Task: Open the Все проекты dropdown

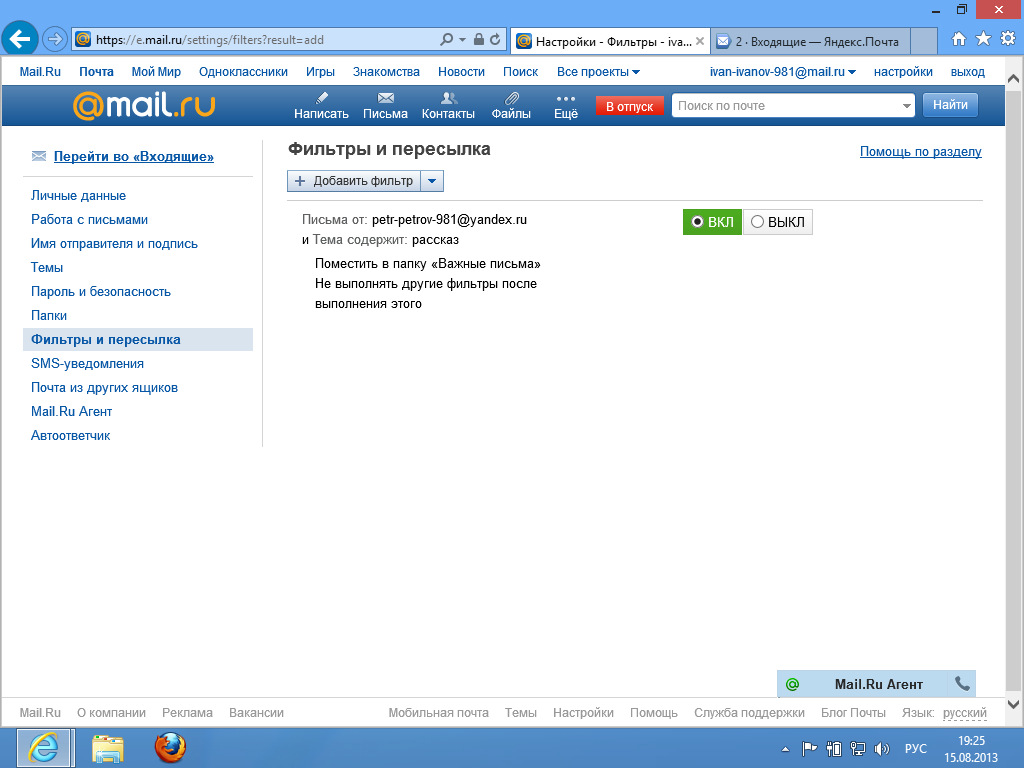Action: [598, 72]
